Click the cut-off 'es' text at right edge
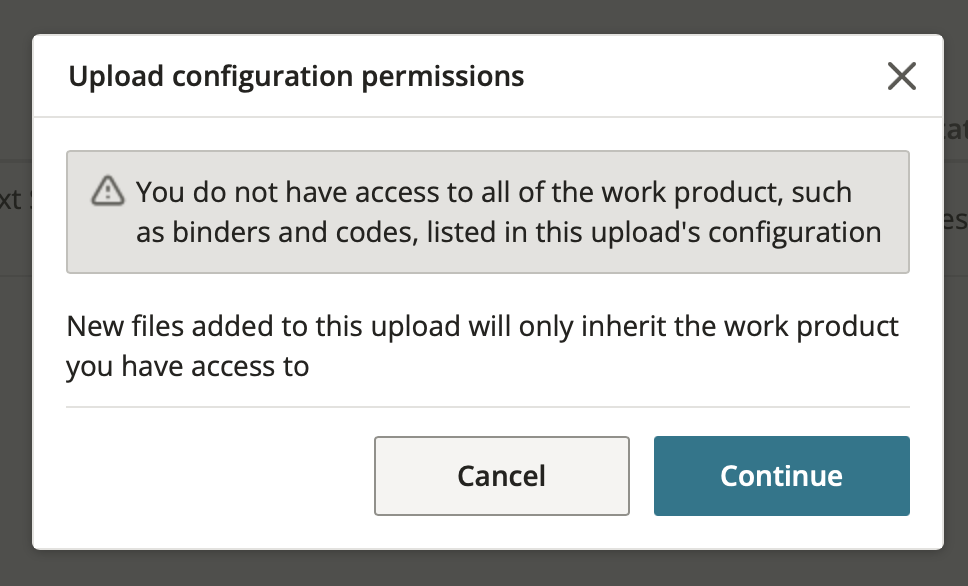 (956, 220)
